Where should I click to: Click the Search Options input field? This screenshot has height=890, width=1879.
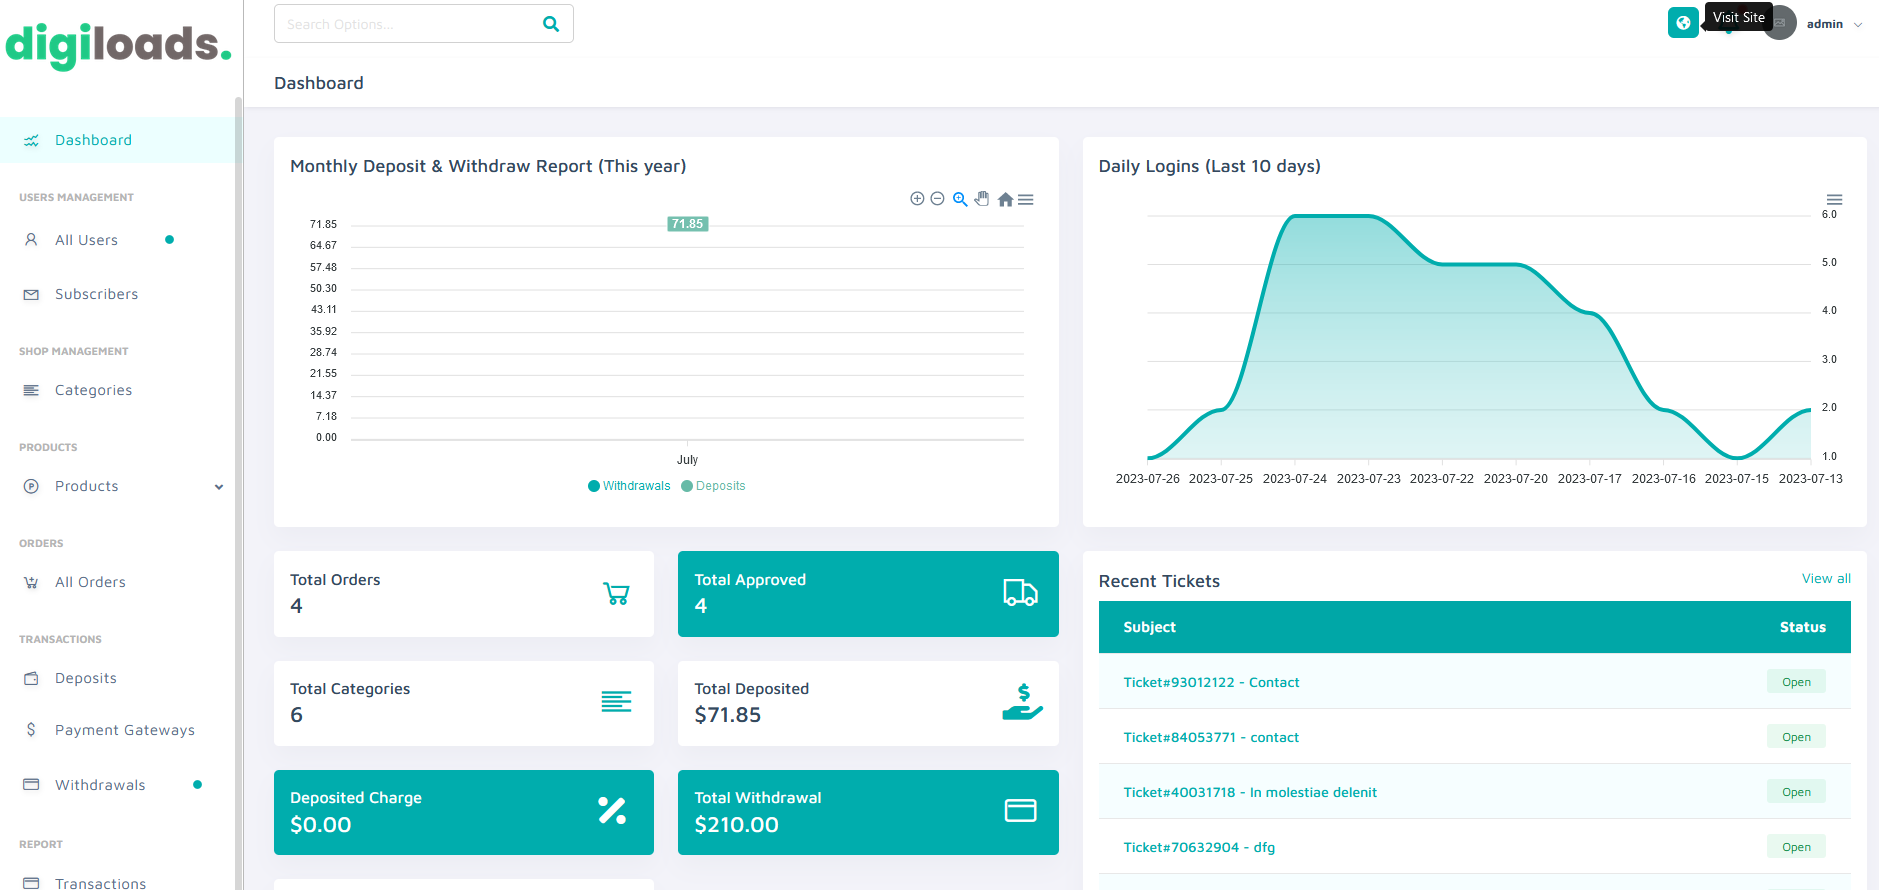[408, 24]
